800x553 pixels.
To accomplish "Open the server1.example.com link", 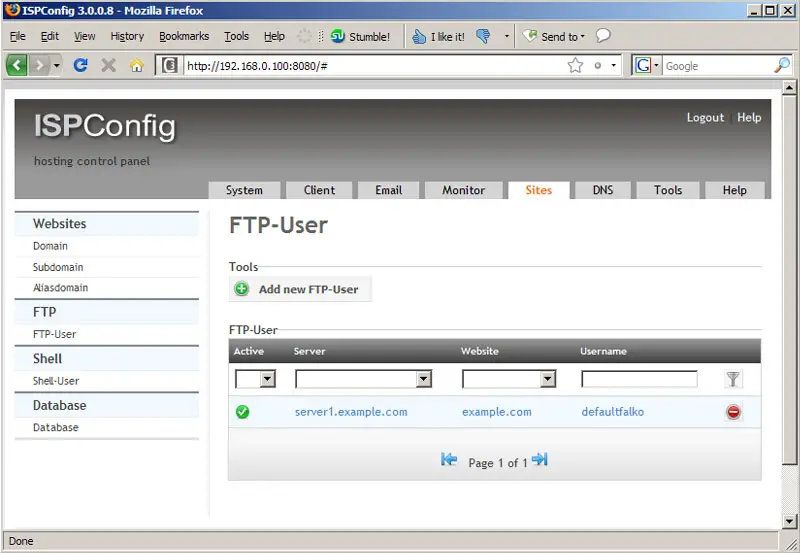I will (351, 412).
